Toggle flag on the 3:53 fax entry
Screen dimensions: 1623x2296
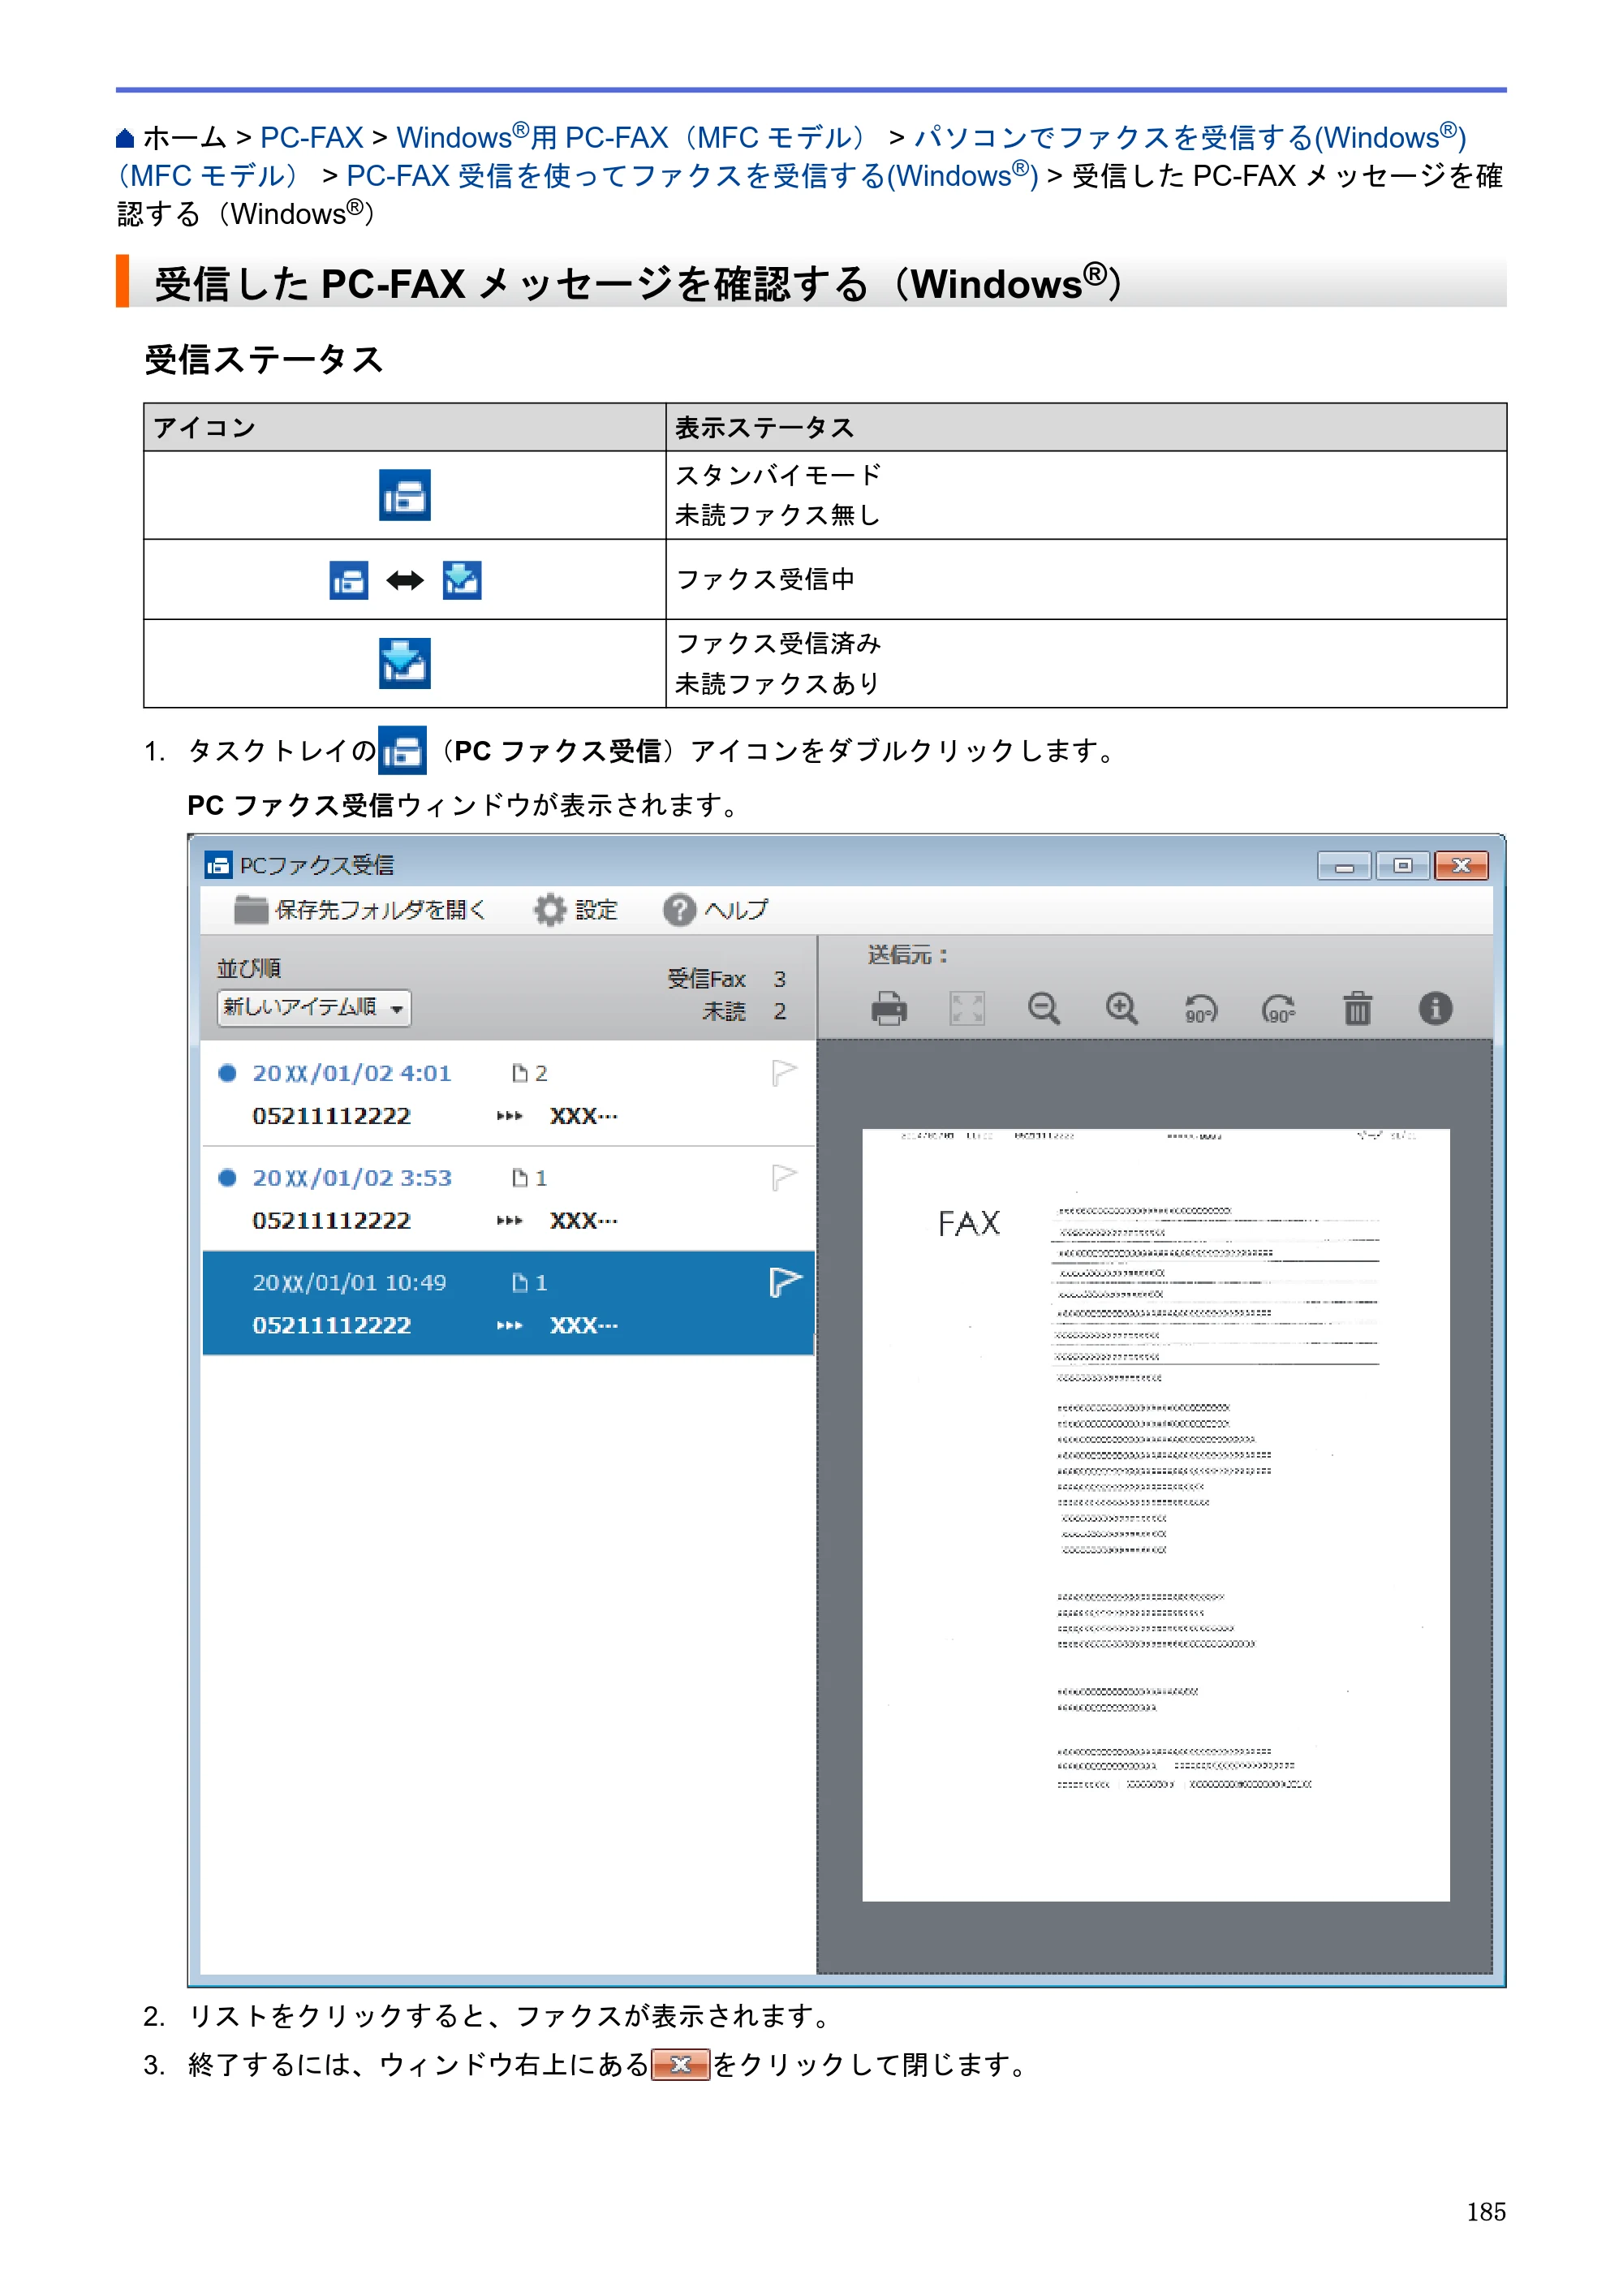click(784, 1177)
